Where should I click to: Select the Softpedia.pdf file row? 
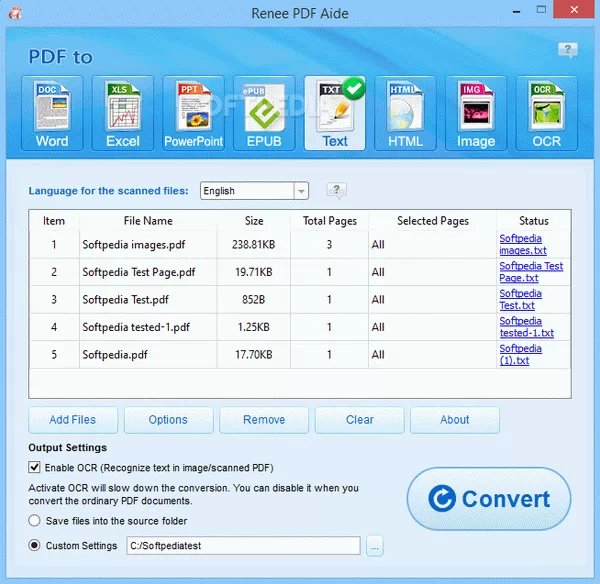(x=300, y=355)
